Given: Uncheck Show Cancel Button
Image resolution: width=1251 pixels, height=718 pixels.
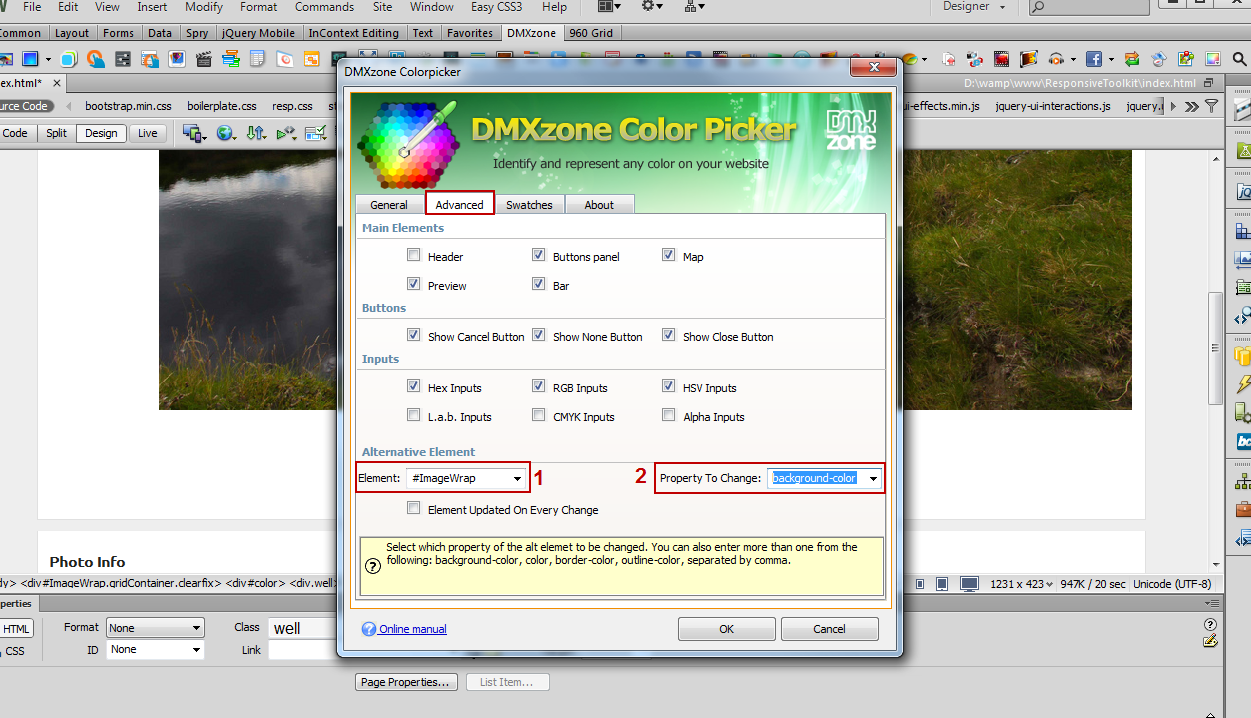Looking at the screenshot, I should [x=414, y=335].
